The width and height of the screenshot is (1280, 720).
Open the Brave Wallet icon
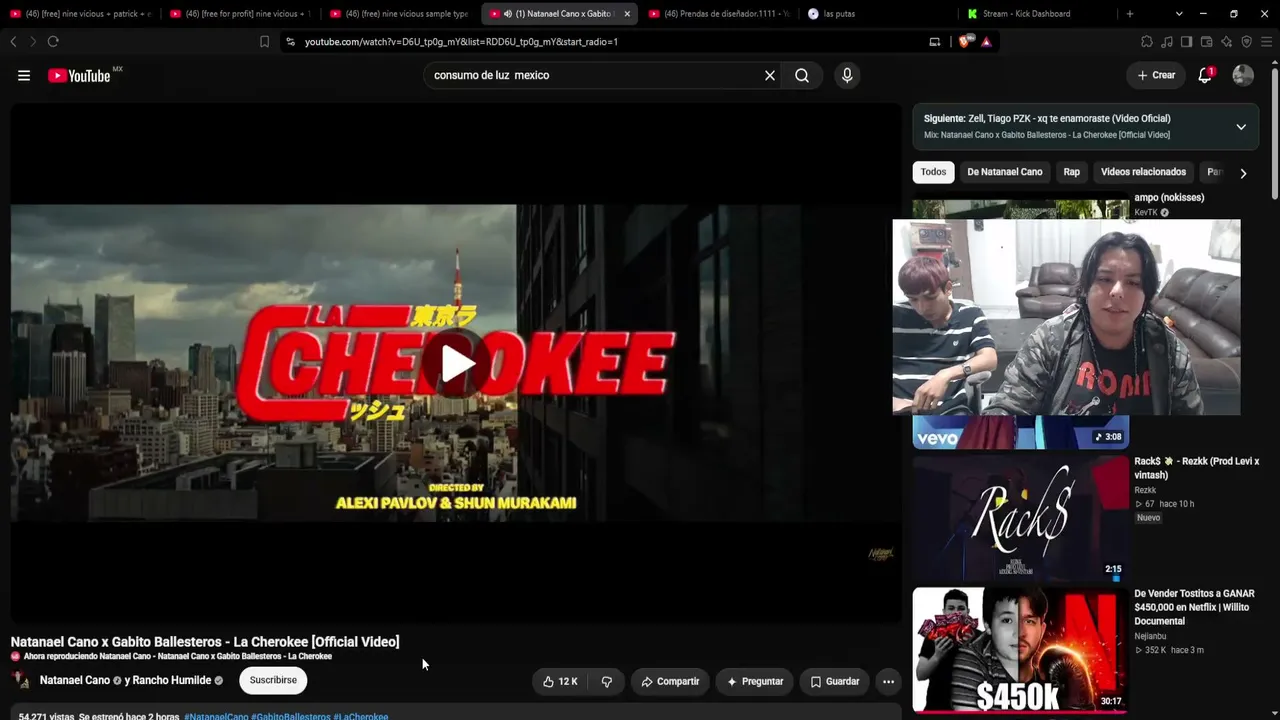[x=1206, y=41]
